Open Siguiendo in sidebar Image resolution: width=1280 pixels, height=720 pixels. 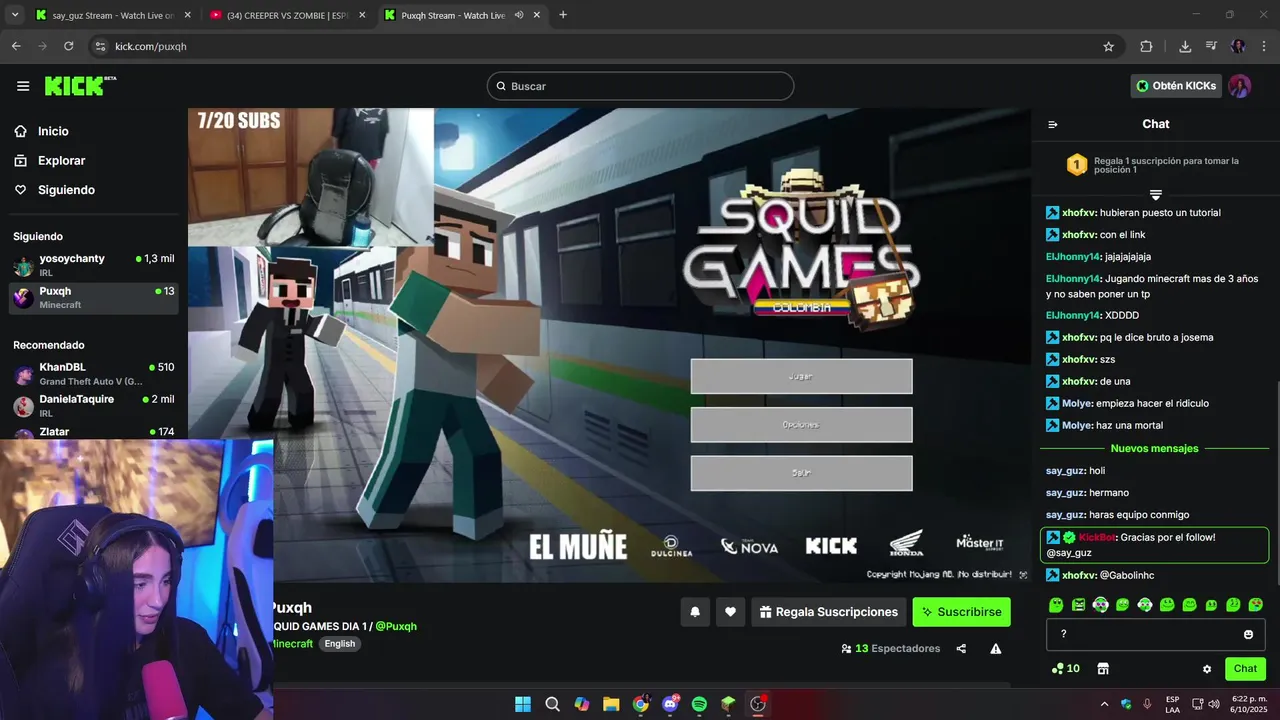[66, 190]
